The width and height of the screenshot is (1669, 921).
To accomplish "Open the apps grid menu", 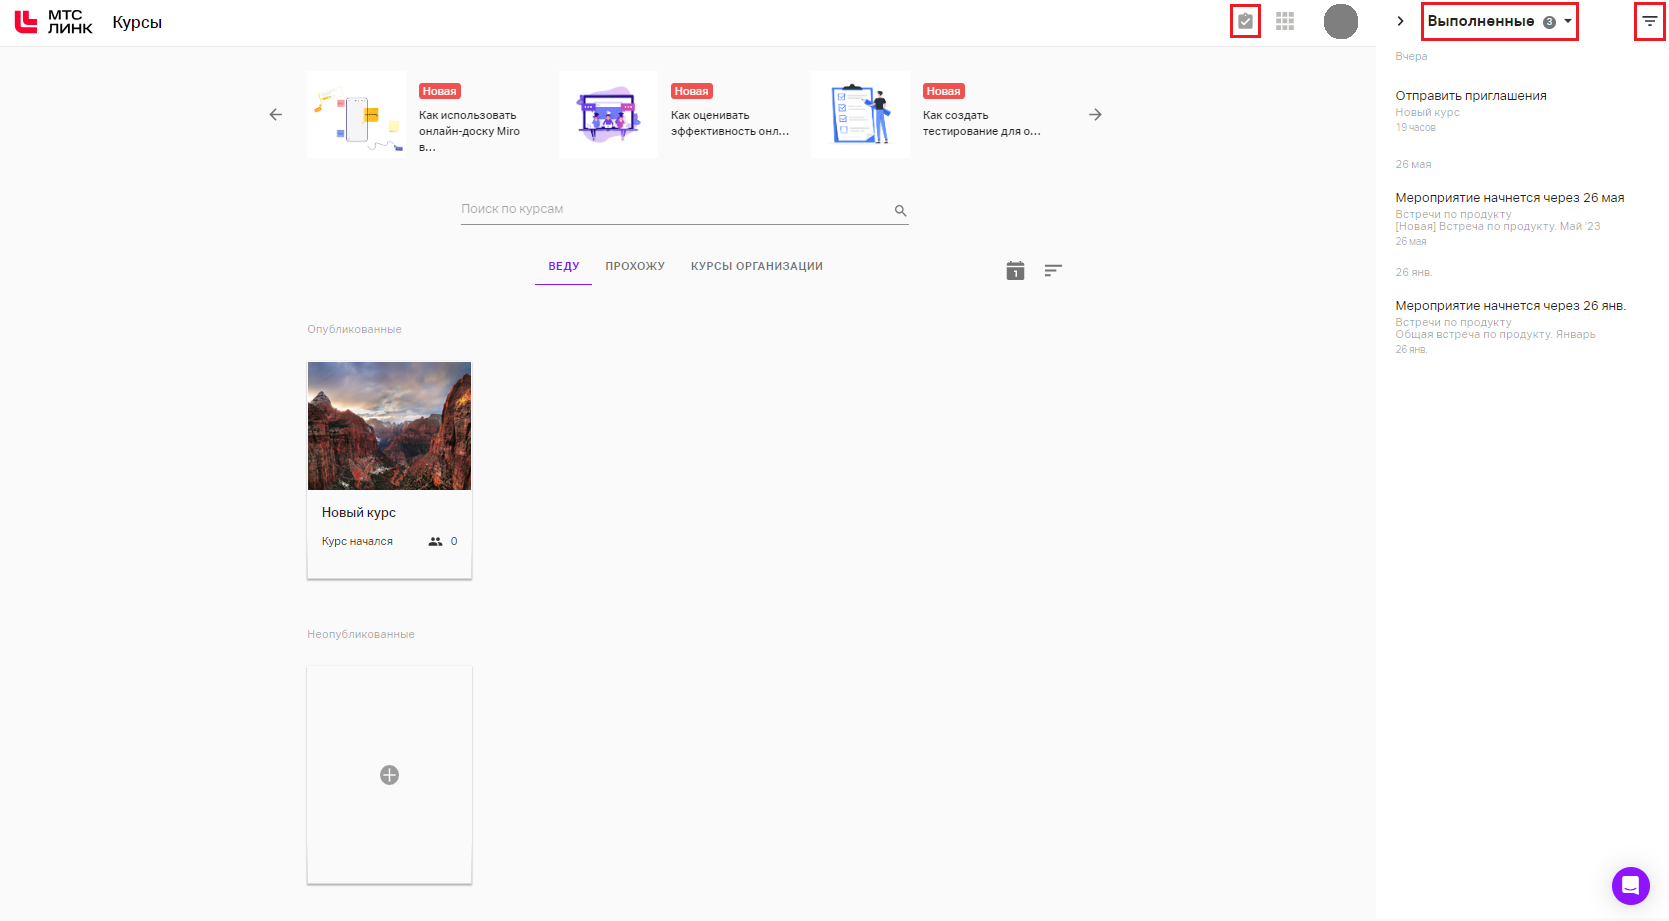I will click(1285, 21).
